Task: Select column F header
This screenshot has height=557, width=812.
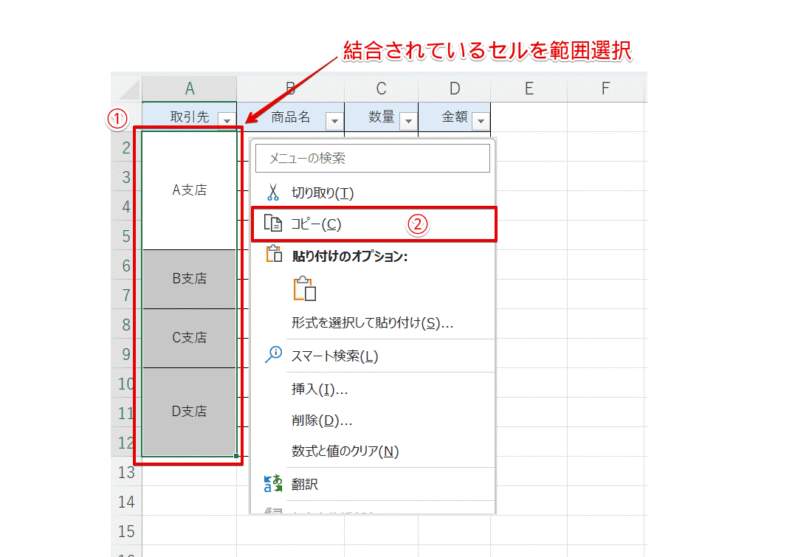Action: (x=605, y=89)
